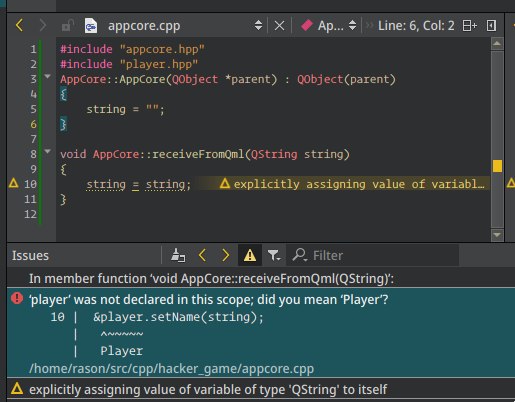This screenshot has height=402, width=515.
Task: Click the read-only lock icon
Action: [x=68, y=26]
